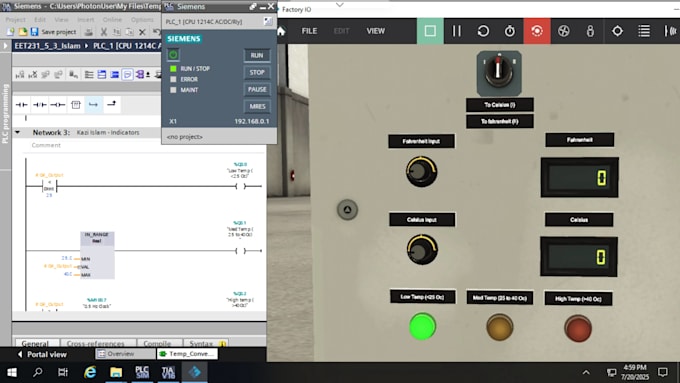Click the breadcrumb arrow after EET231_5_3_Islam
The height and width of the screenshot is (383, 680).
pyautogui.click(x=86, y=46)
